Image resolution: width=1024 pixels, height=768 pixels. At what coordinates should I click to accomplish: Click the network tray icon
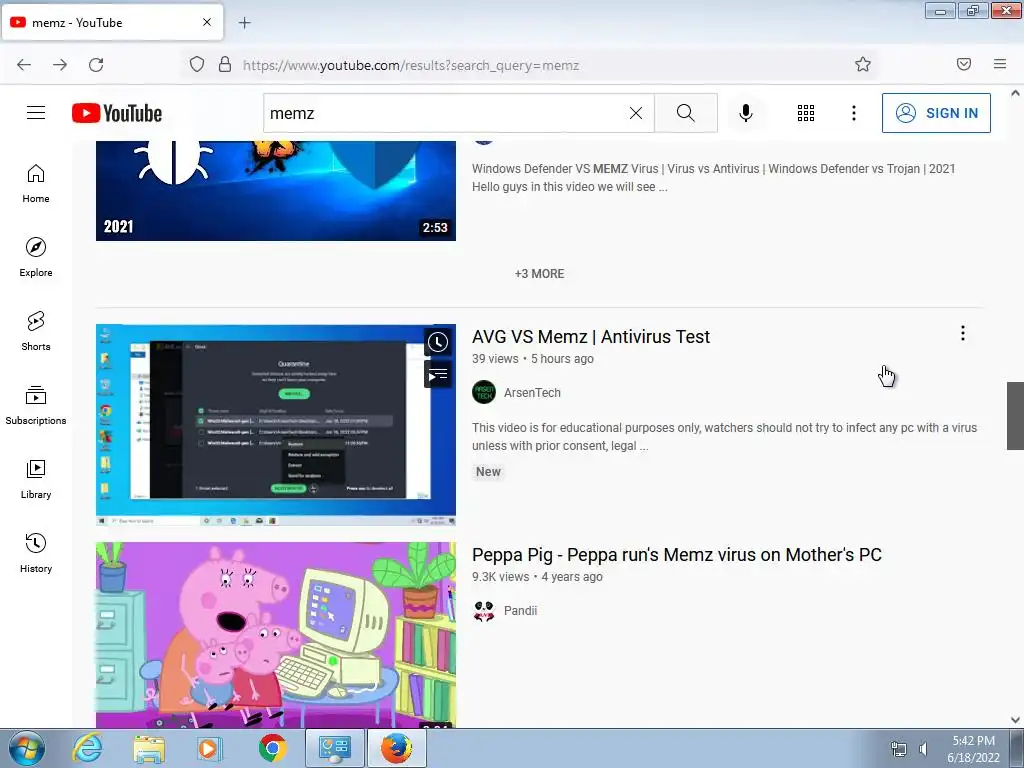pos(899,749)
